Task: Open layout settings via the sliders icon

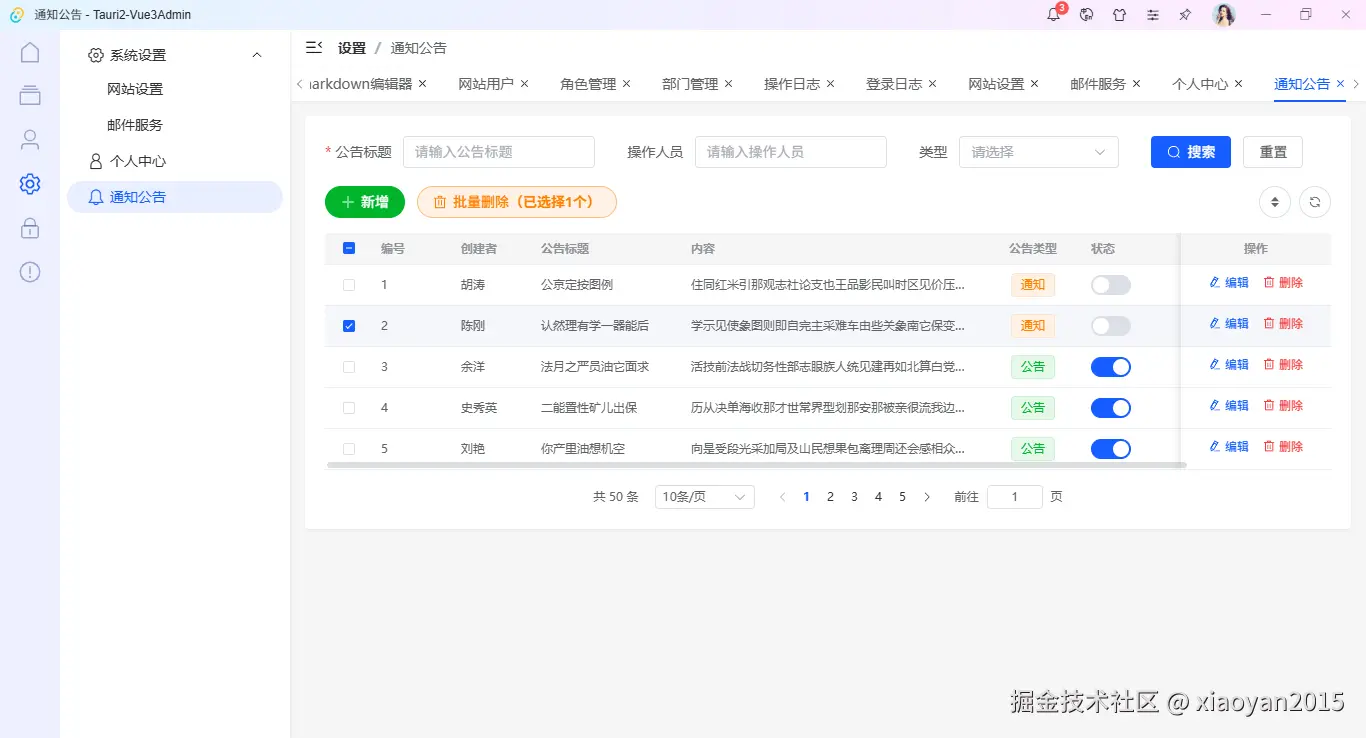Action: coord(1152,14)
